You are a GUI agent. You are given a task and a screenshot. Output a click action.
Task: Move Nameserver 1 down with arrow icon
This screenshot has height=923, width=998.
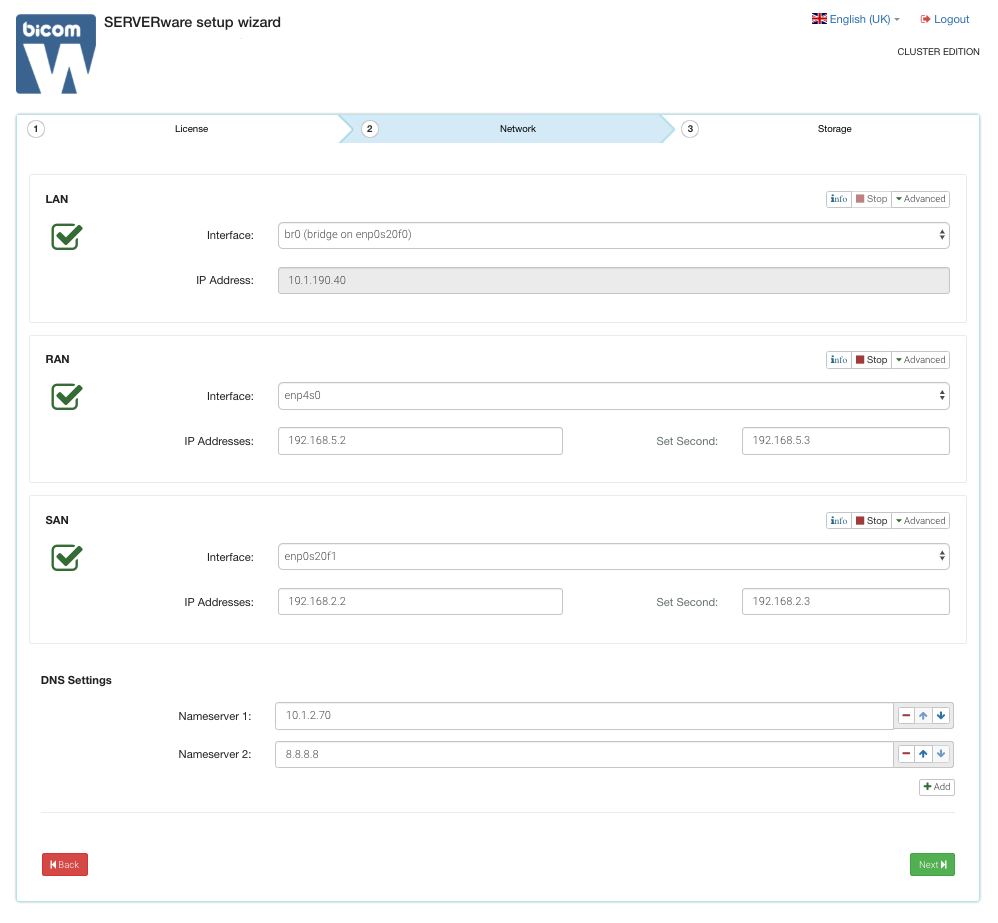(x=941, y=715)
